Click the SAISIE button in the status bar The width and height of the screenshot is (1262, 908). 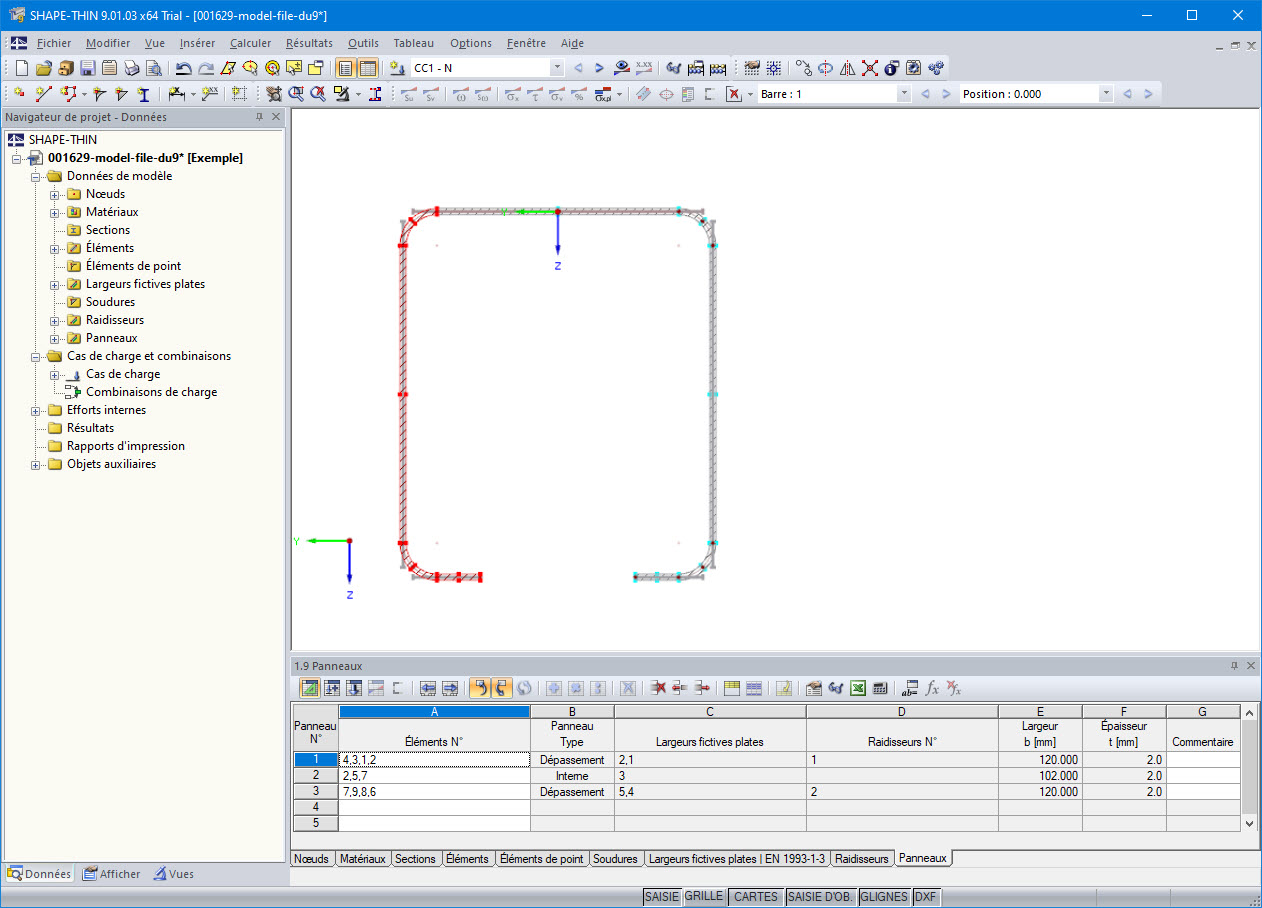(662, 897)
